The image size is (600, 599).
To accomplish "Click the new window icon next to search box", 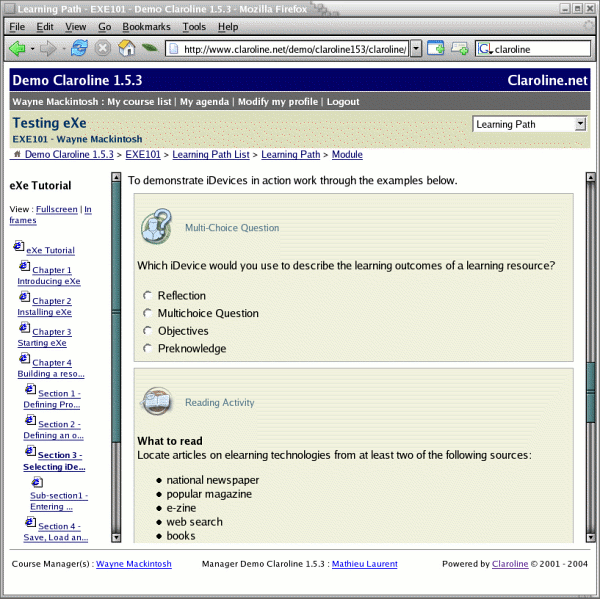I will click(460, 48).
